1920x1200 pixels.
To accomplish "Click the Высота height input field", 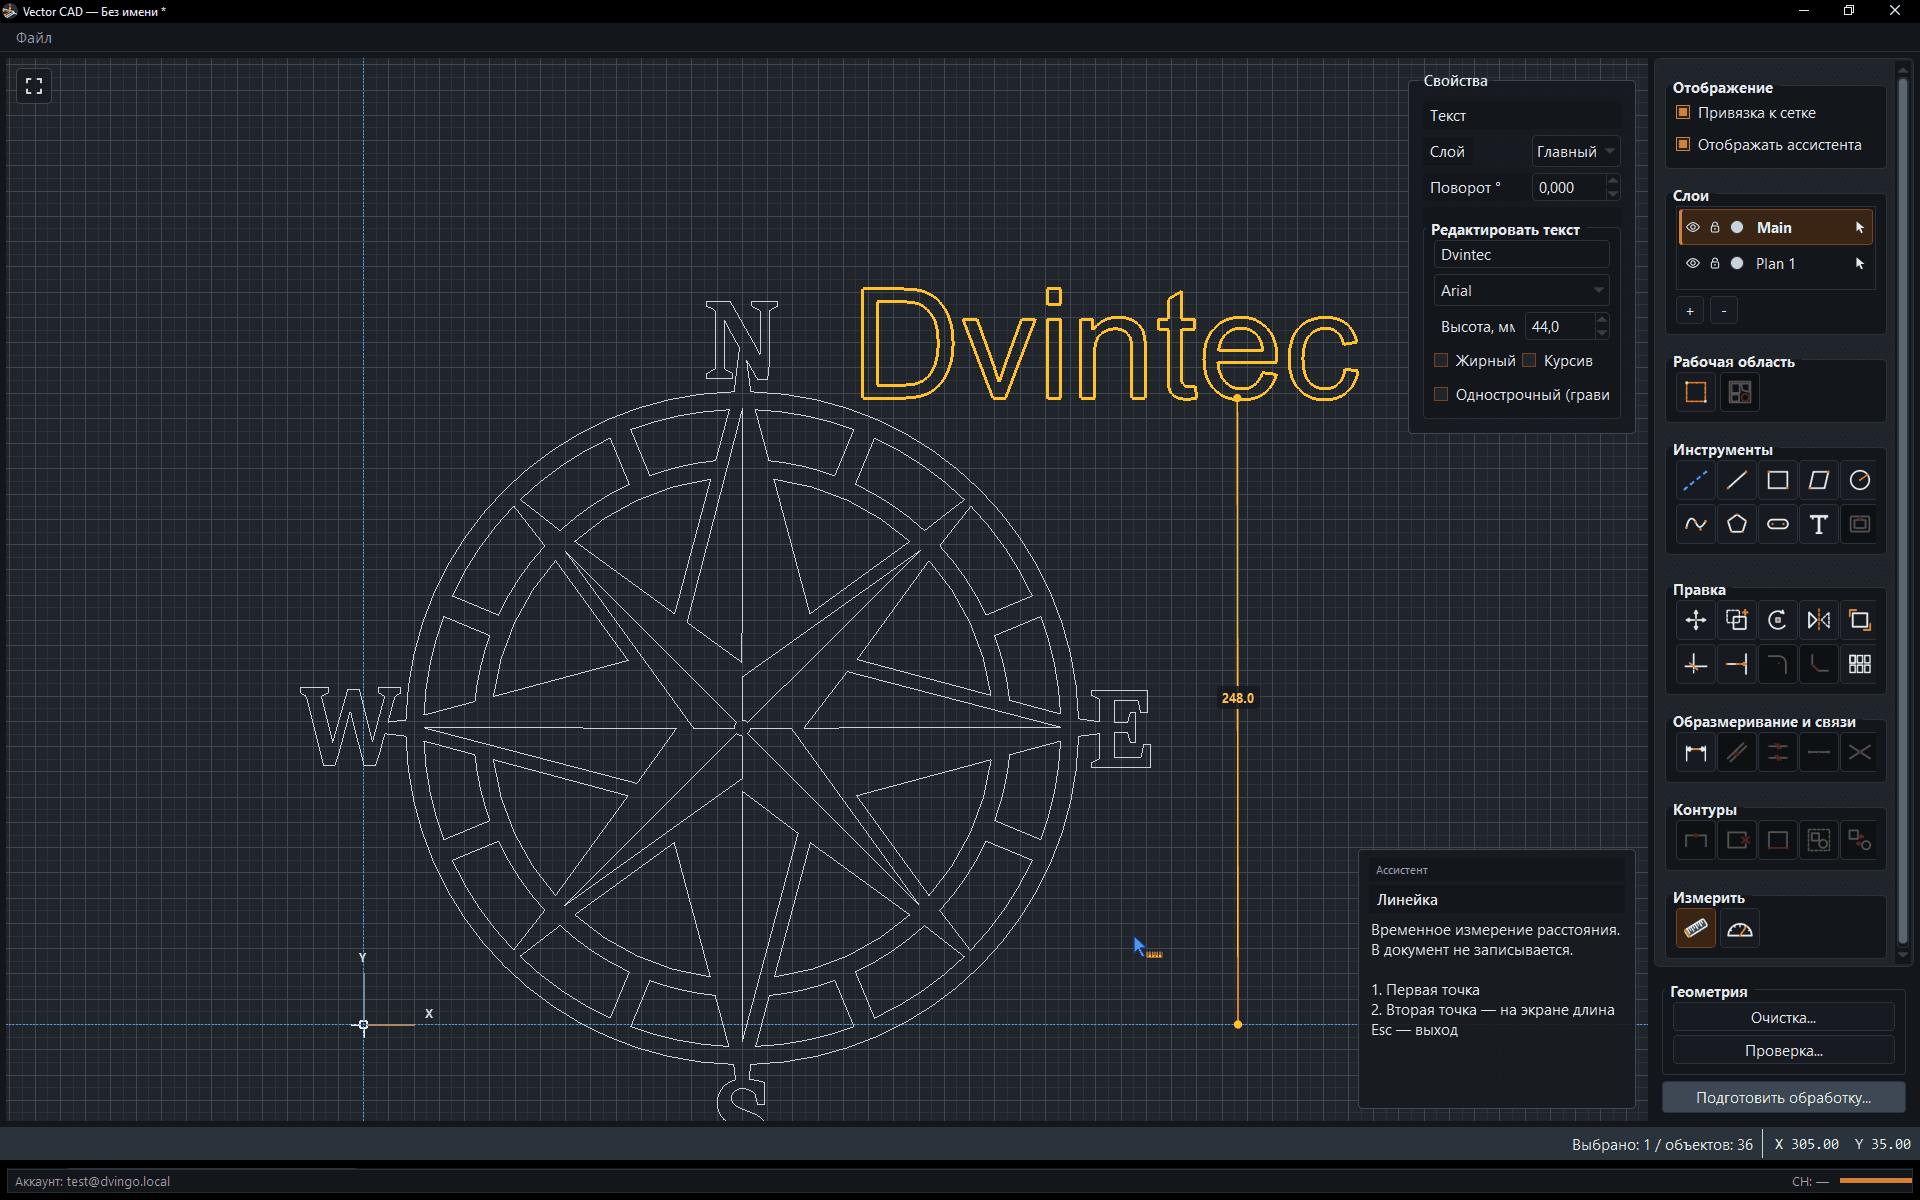I will pos(1559,327).
